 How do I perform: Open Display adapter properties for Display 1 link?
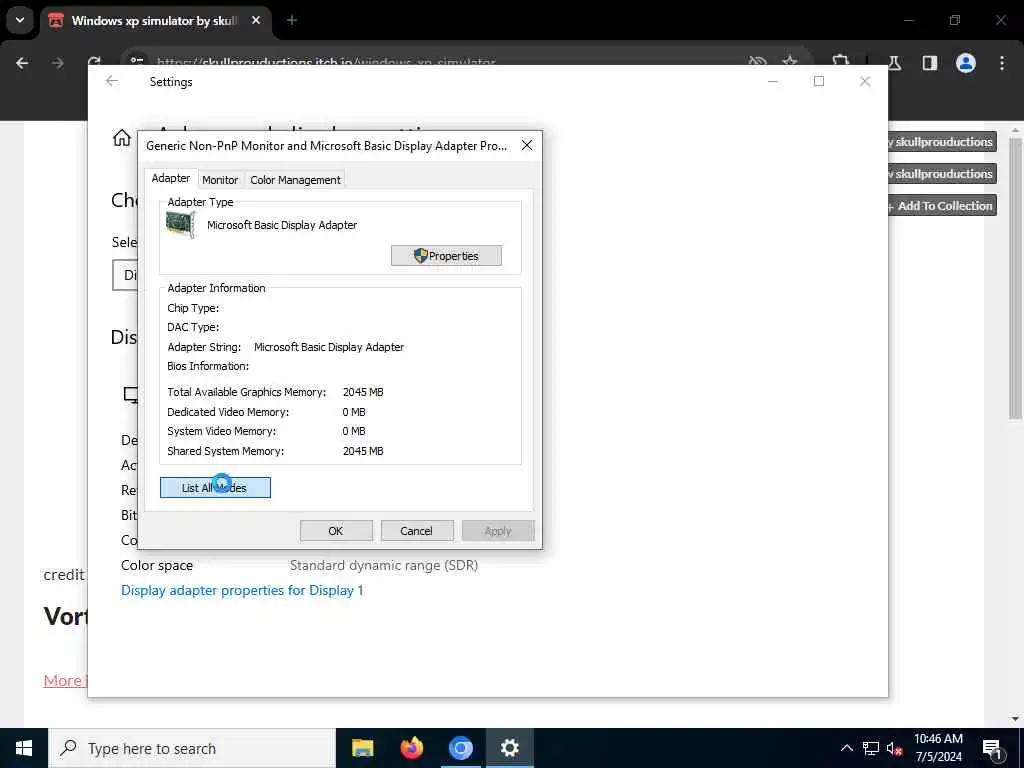pyautogui.click(x=242, y=590)
